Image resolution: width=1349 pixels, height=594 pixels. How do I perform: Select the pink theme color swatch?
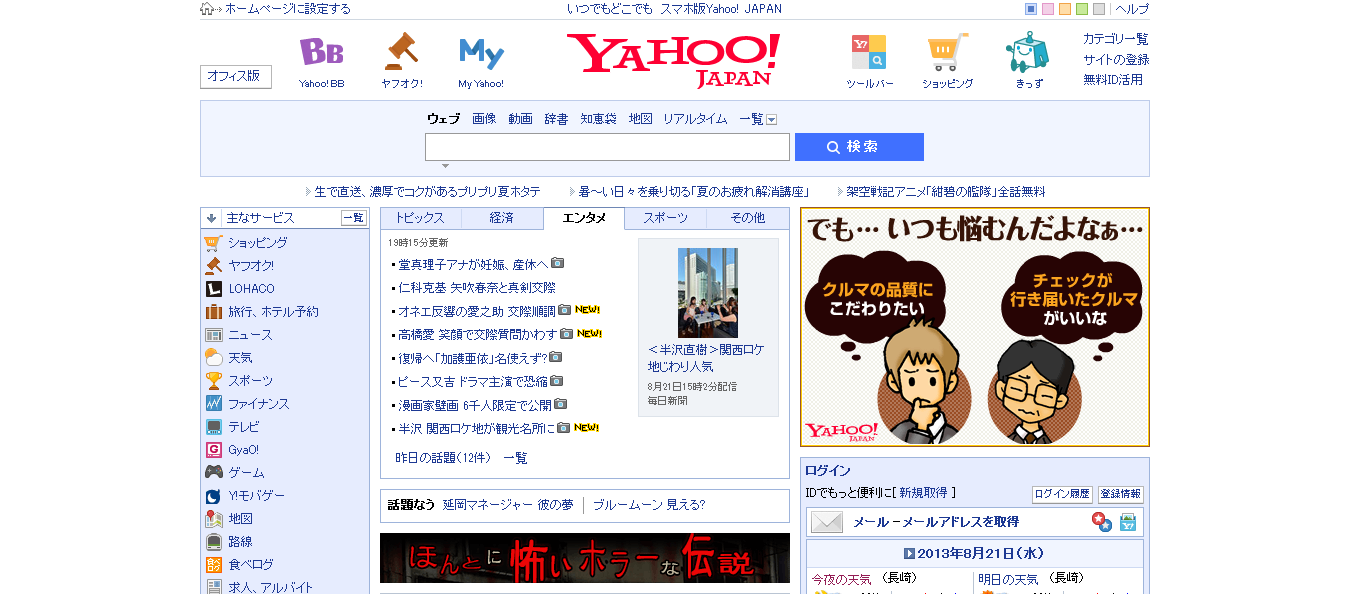(1048, 9)
